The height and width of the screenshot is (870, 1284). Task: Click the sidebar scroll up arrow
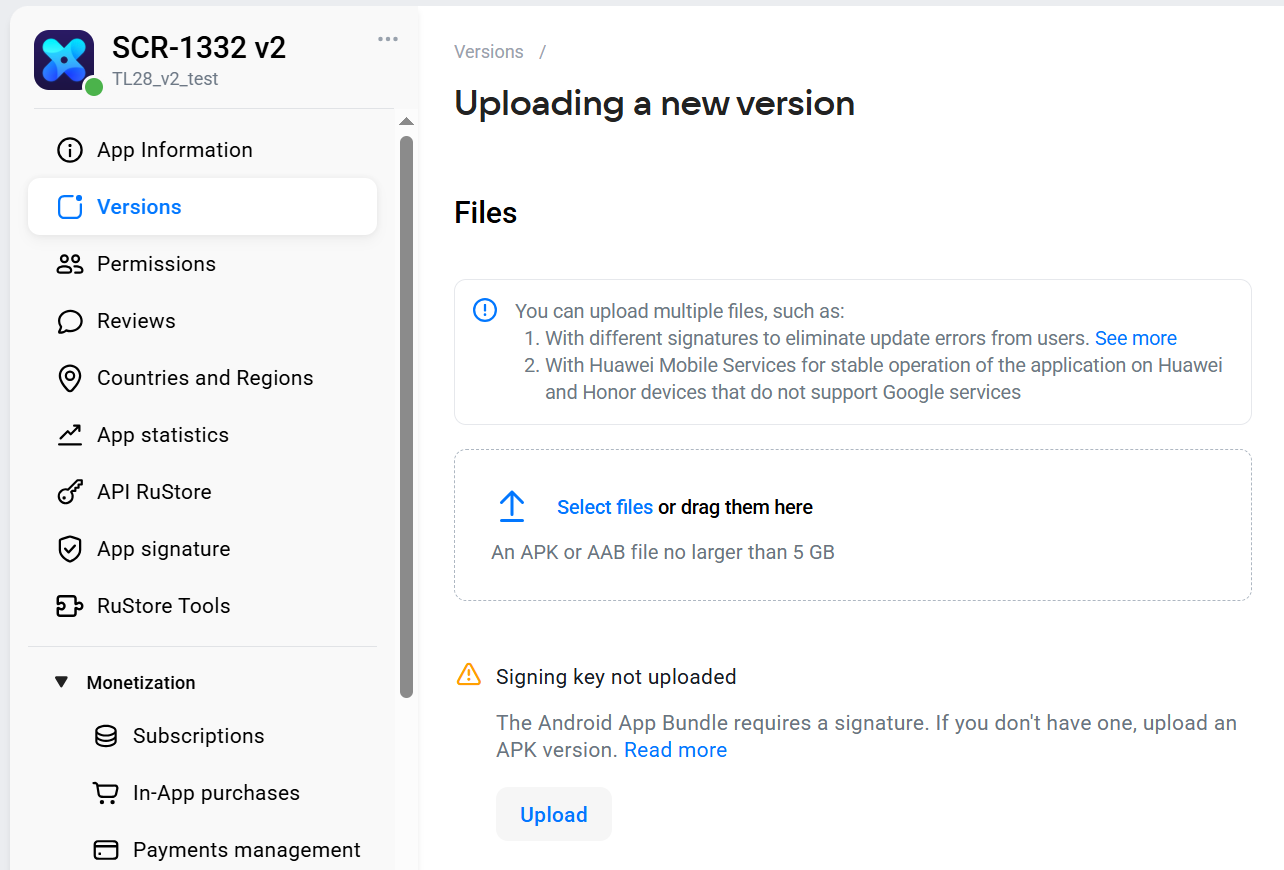406,122
